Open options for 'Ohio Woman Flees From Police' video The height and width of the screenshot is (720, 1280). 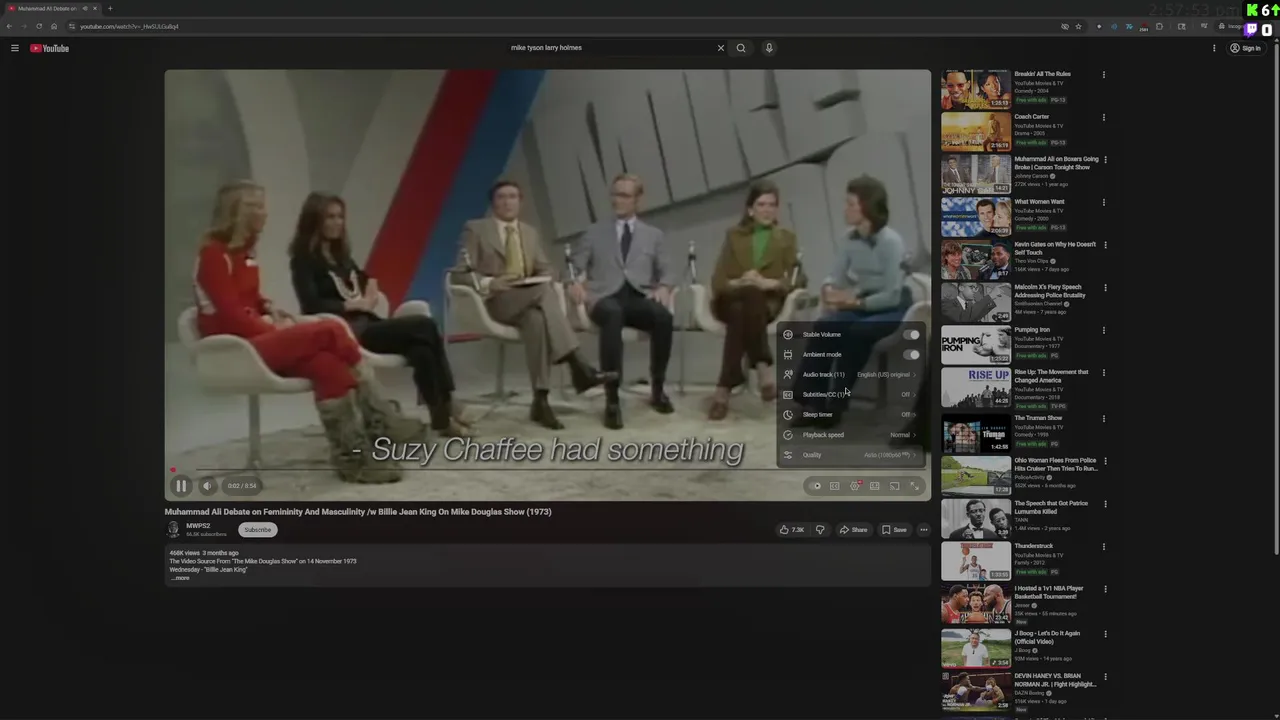[x=1104, y=461]
